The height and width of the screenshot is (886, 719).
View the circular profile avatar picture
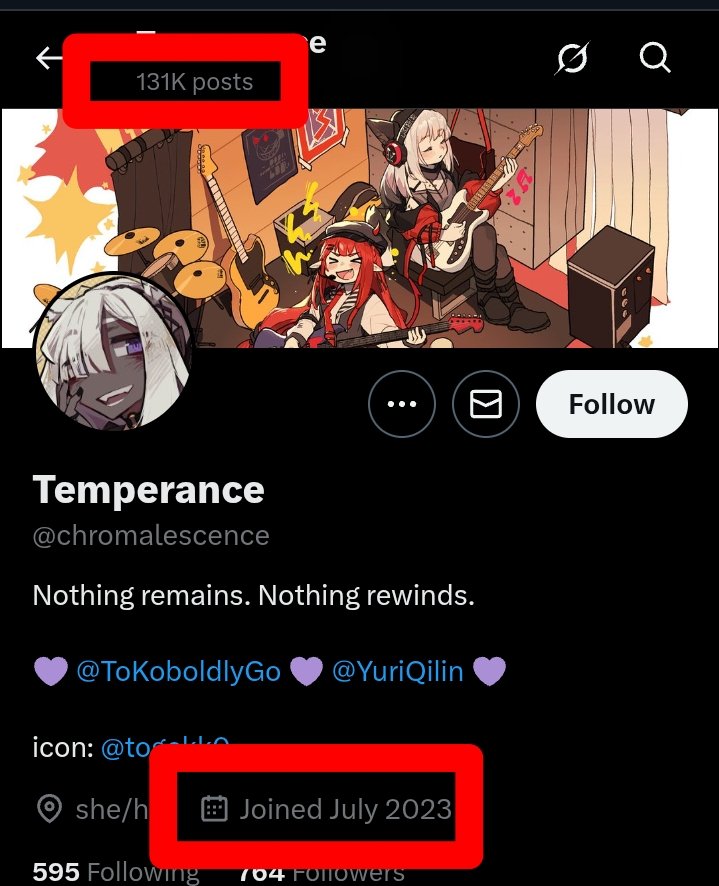[113, 351]
